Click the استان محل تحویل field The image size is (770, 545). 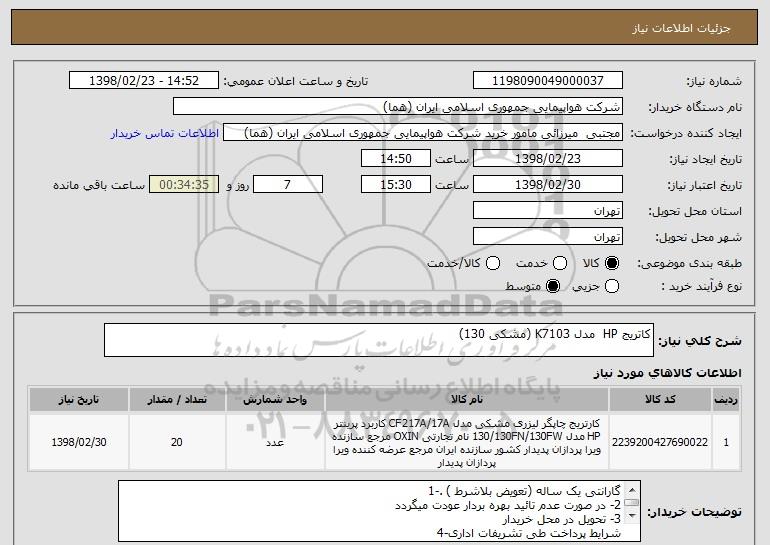548,211
